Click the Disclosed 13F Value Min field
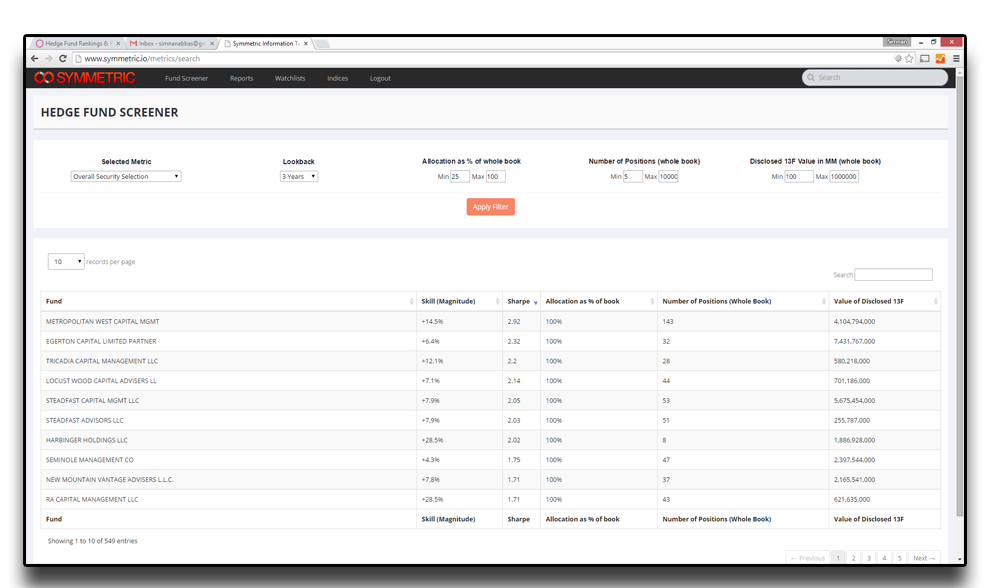984x588 pixels. (799, 176)
